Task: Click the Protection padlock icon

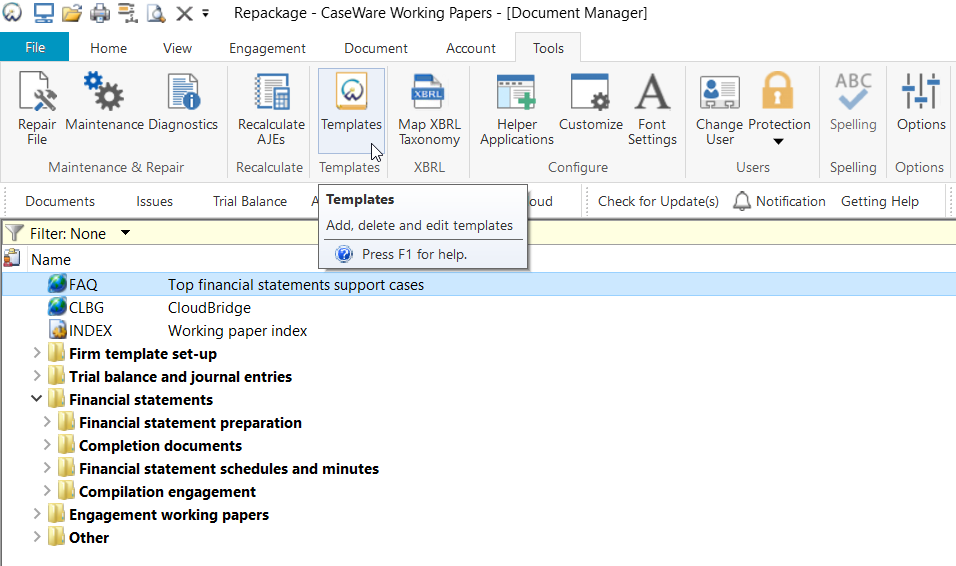Action: (777, 90)
